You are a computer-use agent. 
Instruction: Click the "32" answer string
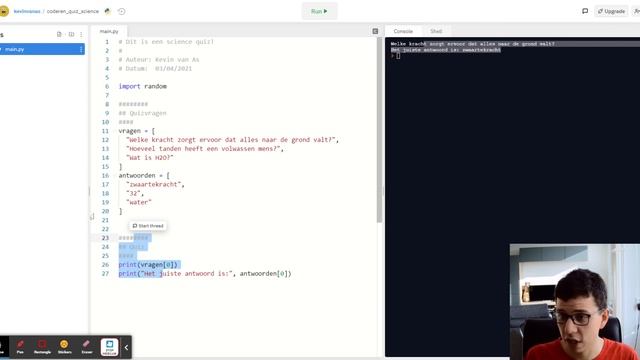[x=133, y=193]
